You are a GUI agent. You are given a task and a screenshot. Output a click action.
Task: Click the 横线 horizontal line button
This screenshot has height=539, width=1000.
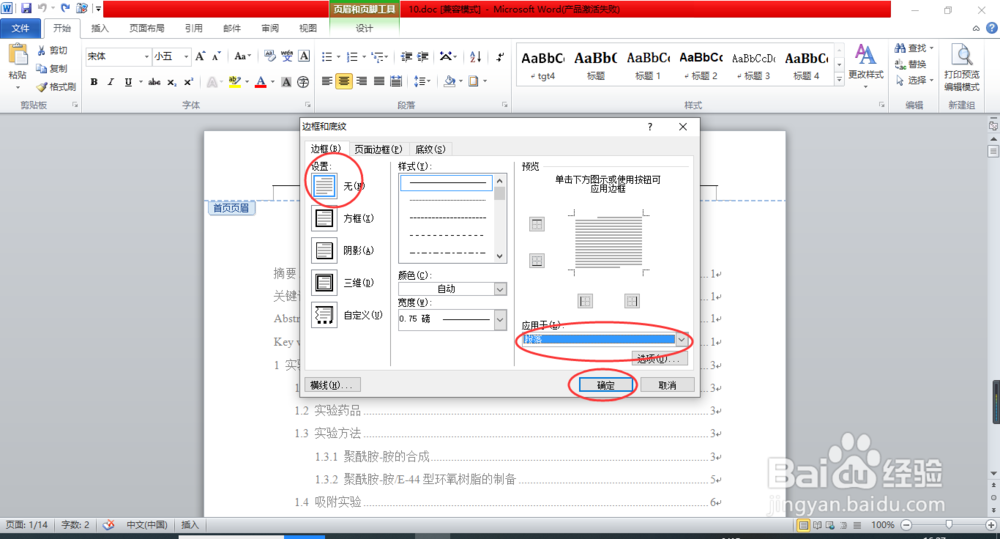[x=334, y=385]
